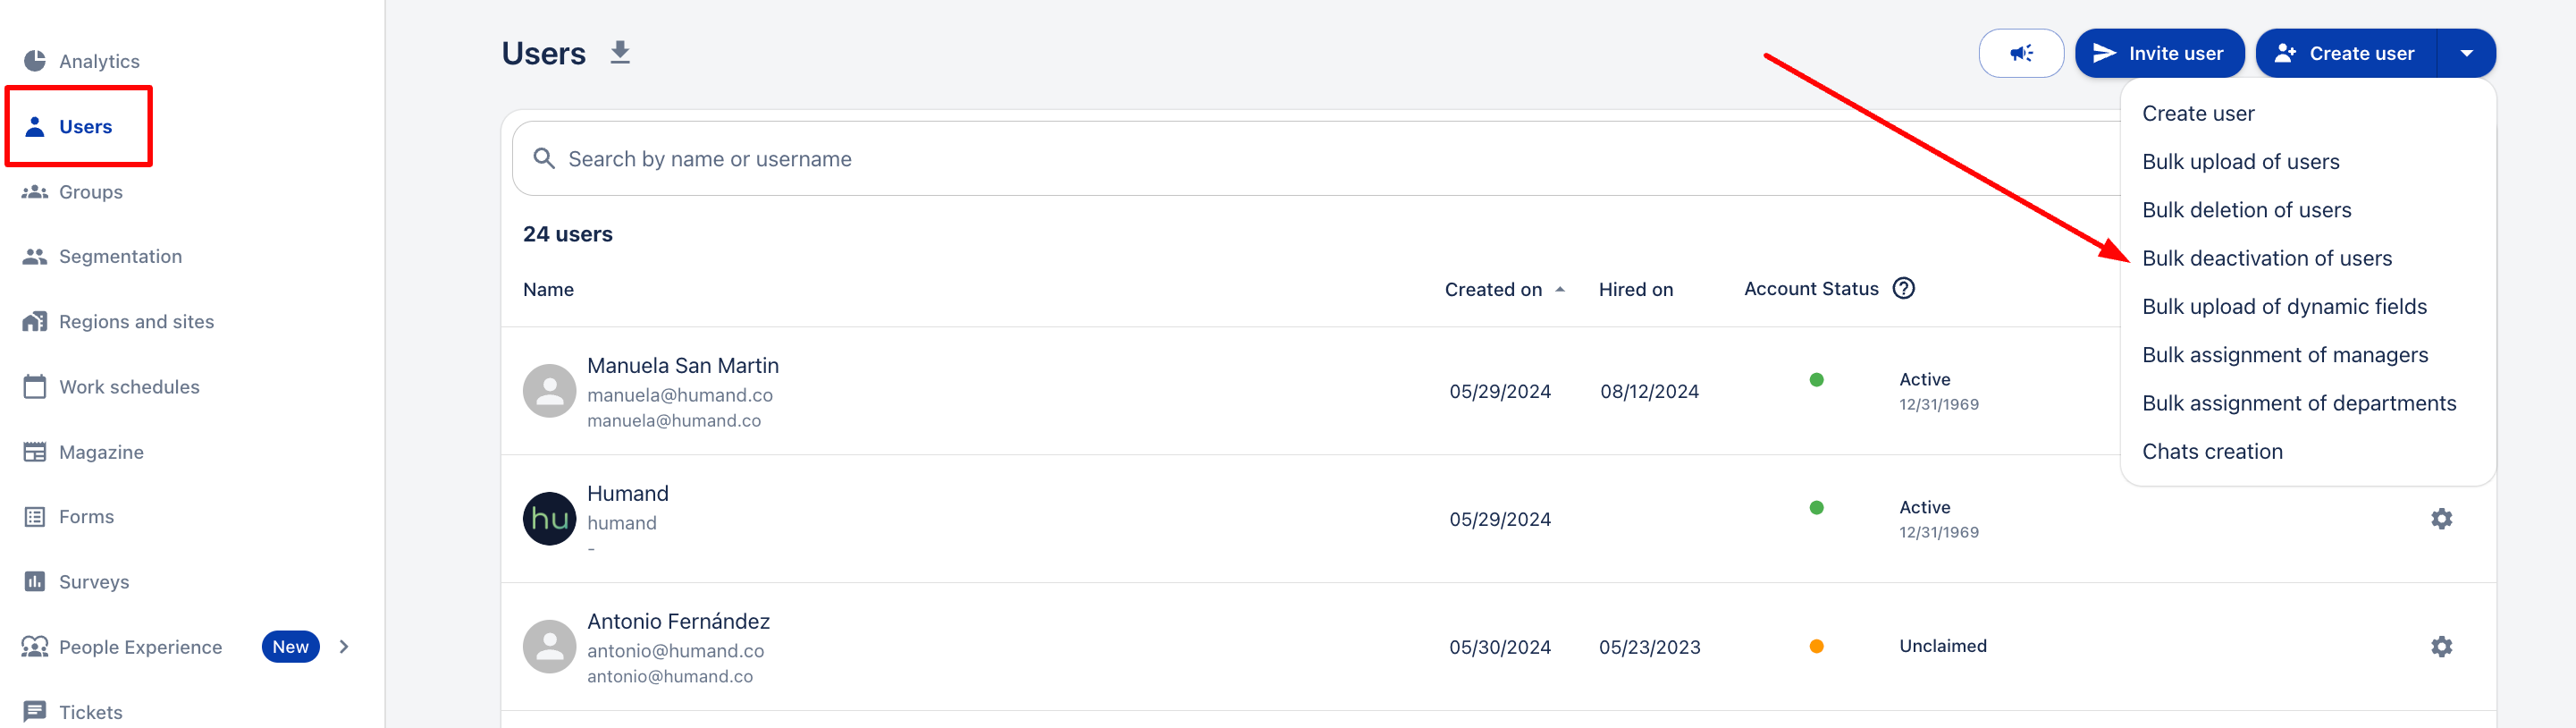Click the megaphone announcement icon button
Viewport: 2576px width, 728px height.
click(x=2020, y=53)
